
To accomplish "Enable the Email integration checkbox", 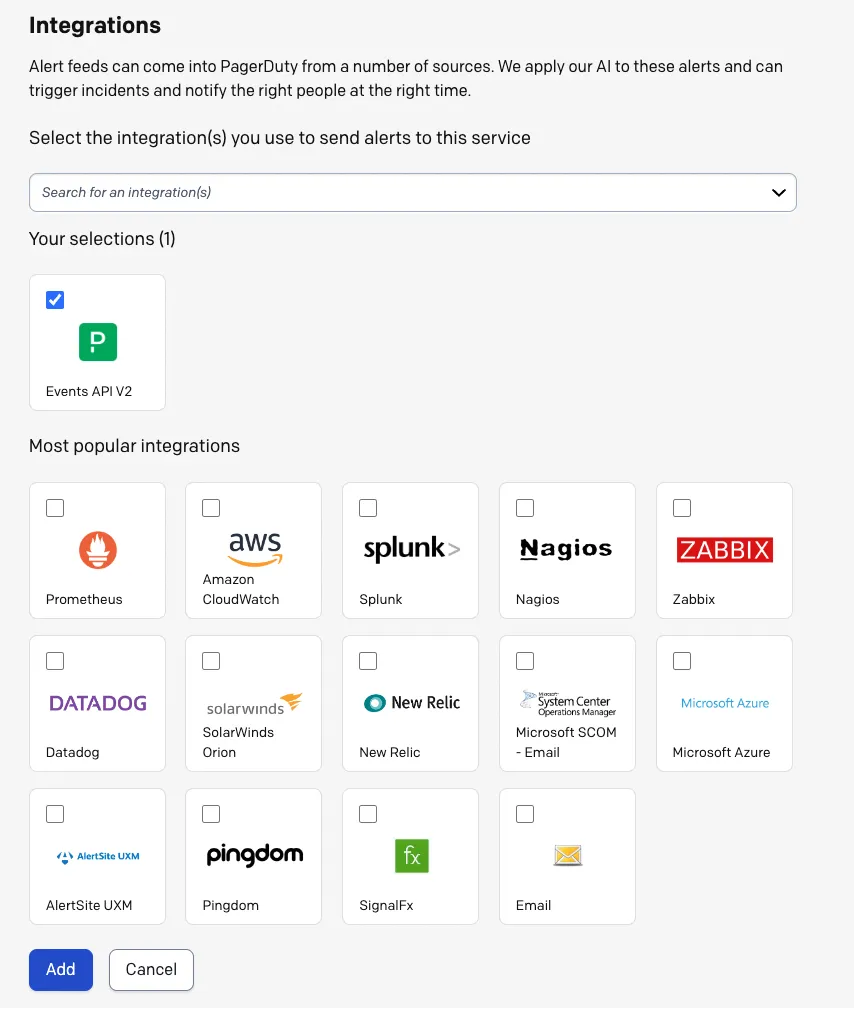I will coord(525,813).
